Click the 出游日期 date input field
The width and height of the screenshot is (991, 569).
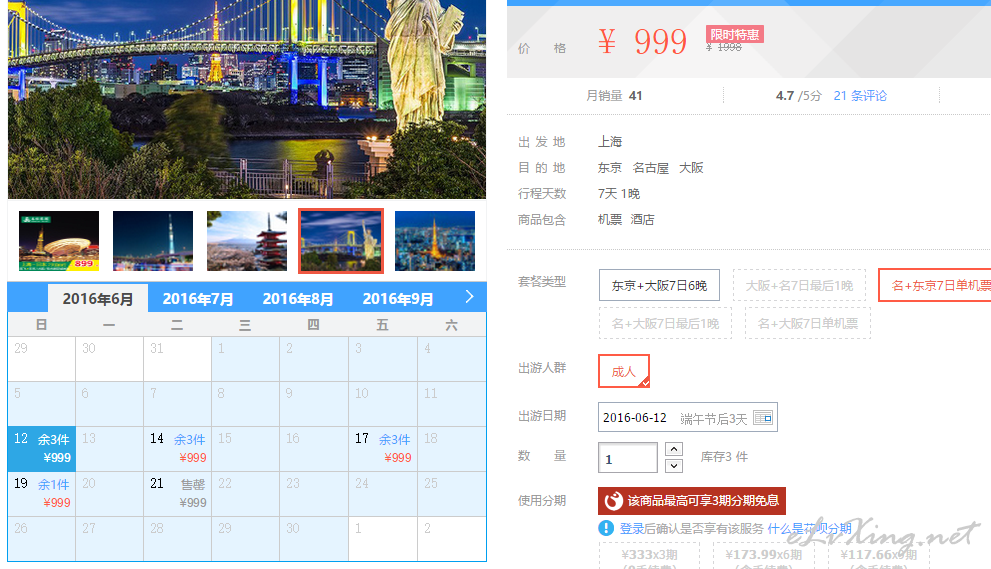coord(688,417)
